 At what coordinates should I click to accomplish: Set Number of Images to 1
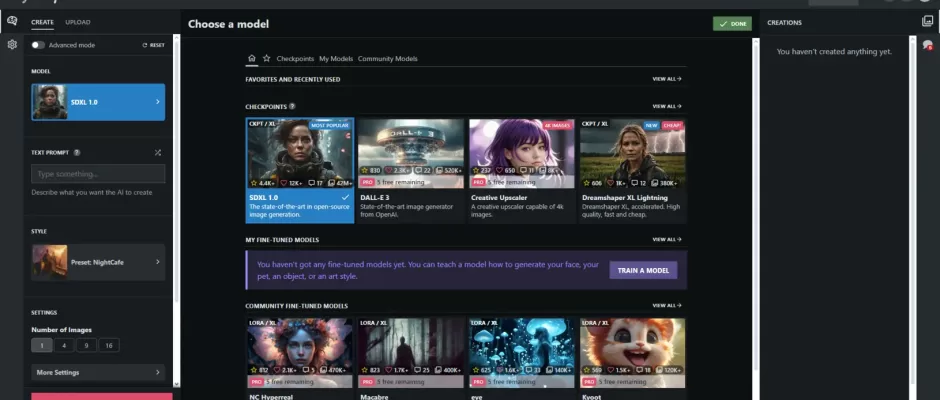pyautogui.click(x=42, y=345)
